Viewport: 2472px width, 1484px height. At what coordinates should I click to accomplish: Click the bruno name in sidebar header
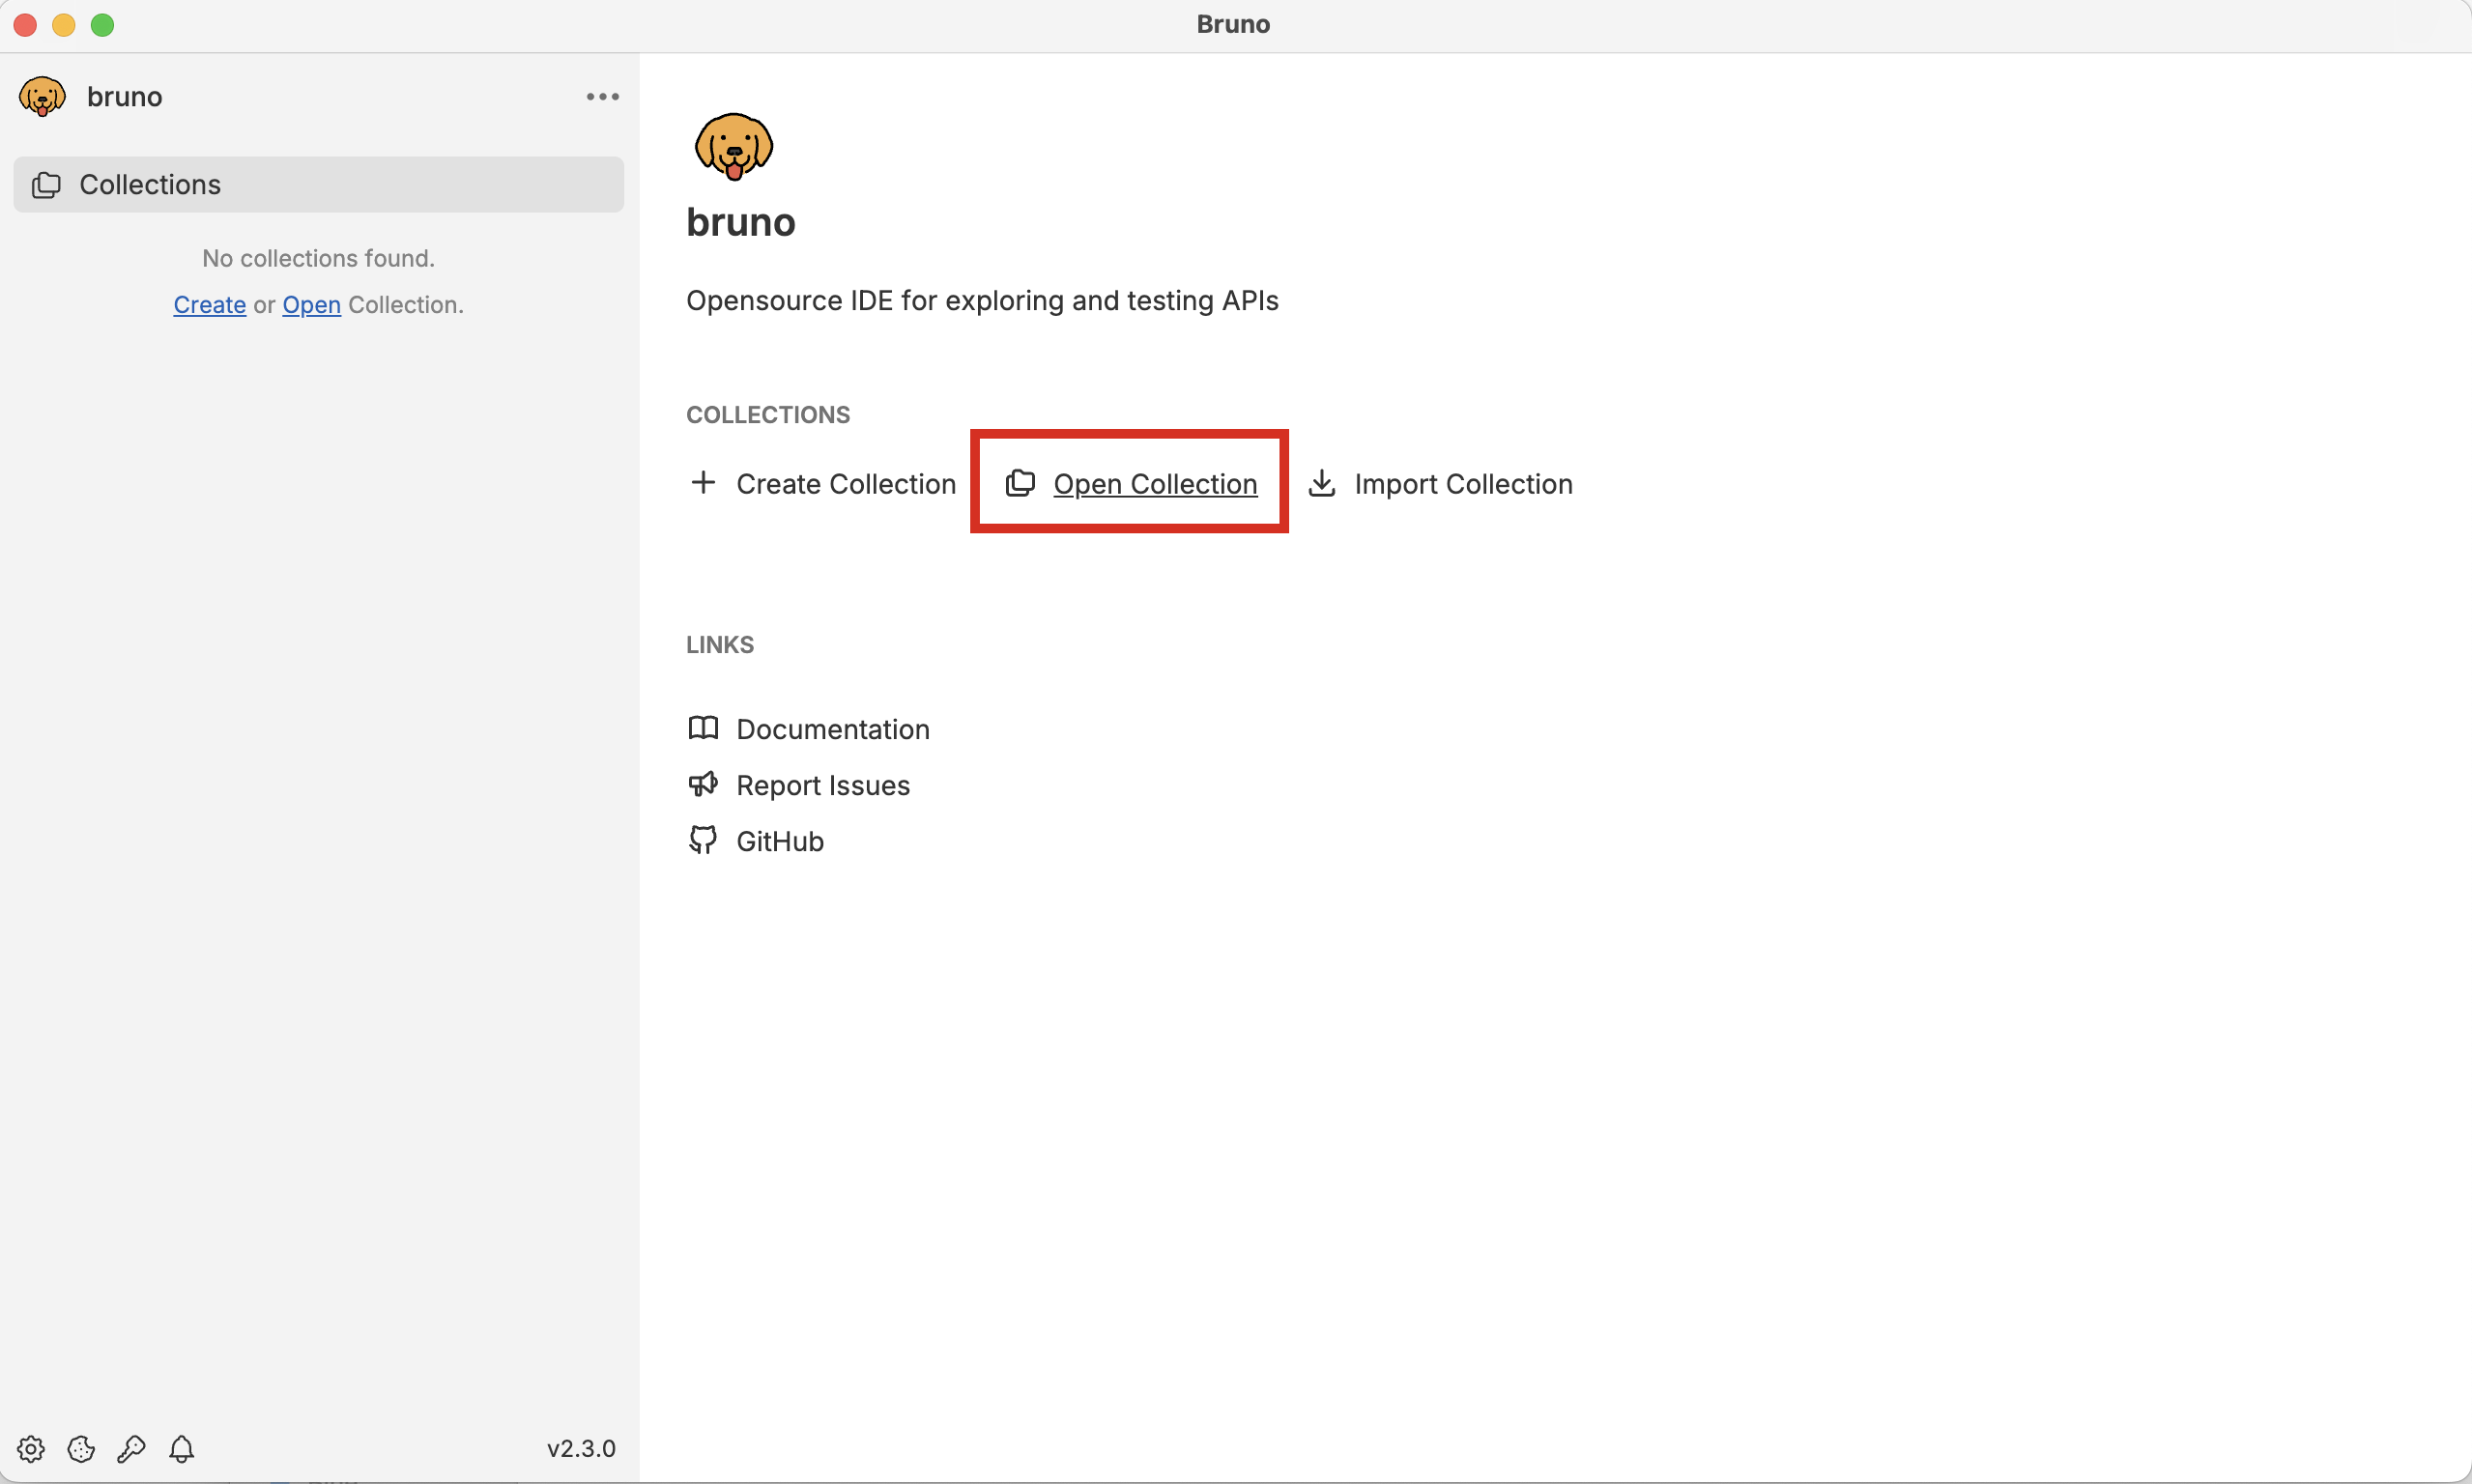[124, 97]
